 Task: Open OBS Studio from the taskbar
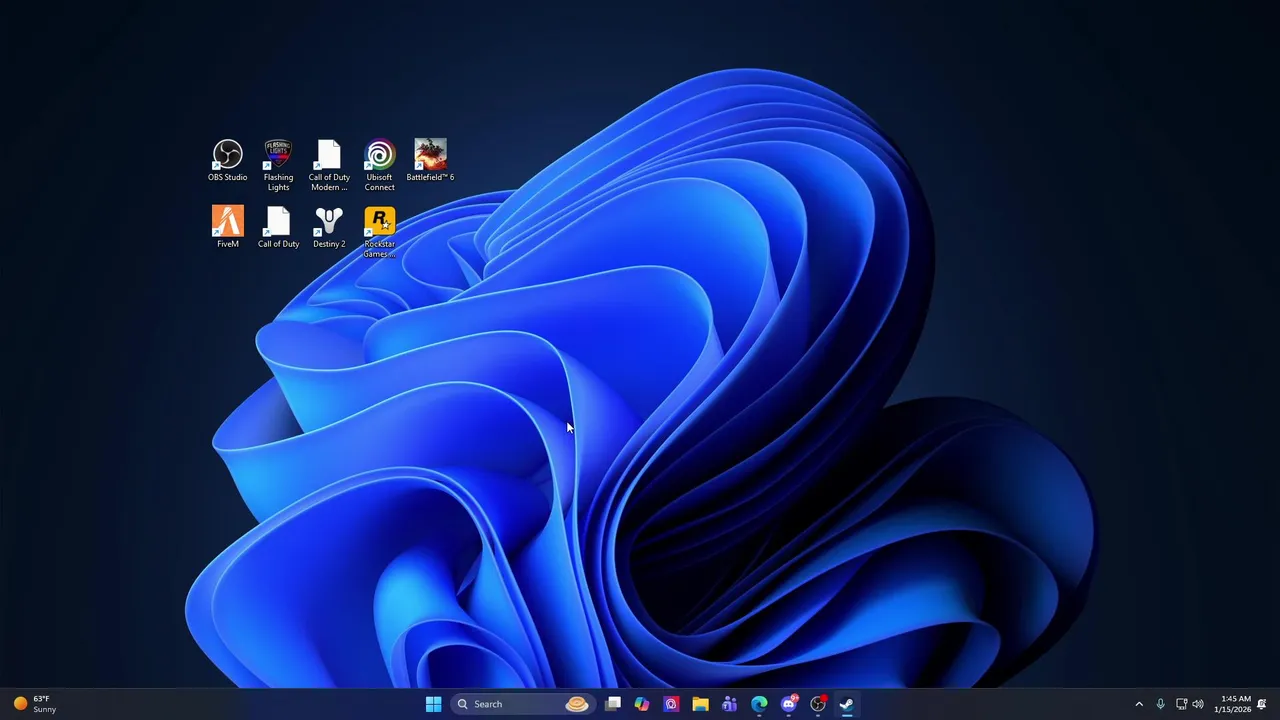coord(818,704)
